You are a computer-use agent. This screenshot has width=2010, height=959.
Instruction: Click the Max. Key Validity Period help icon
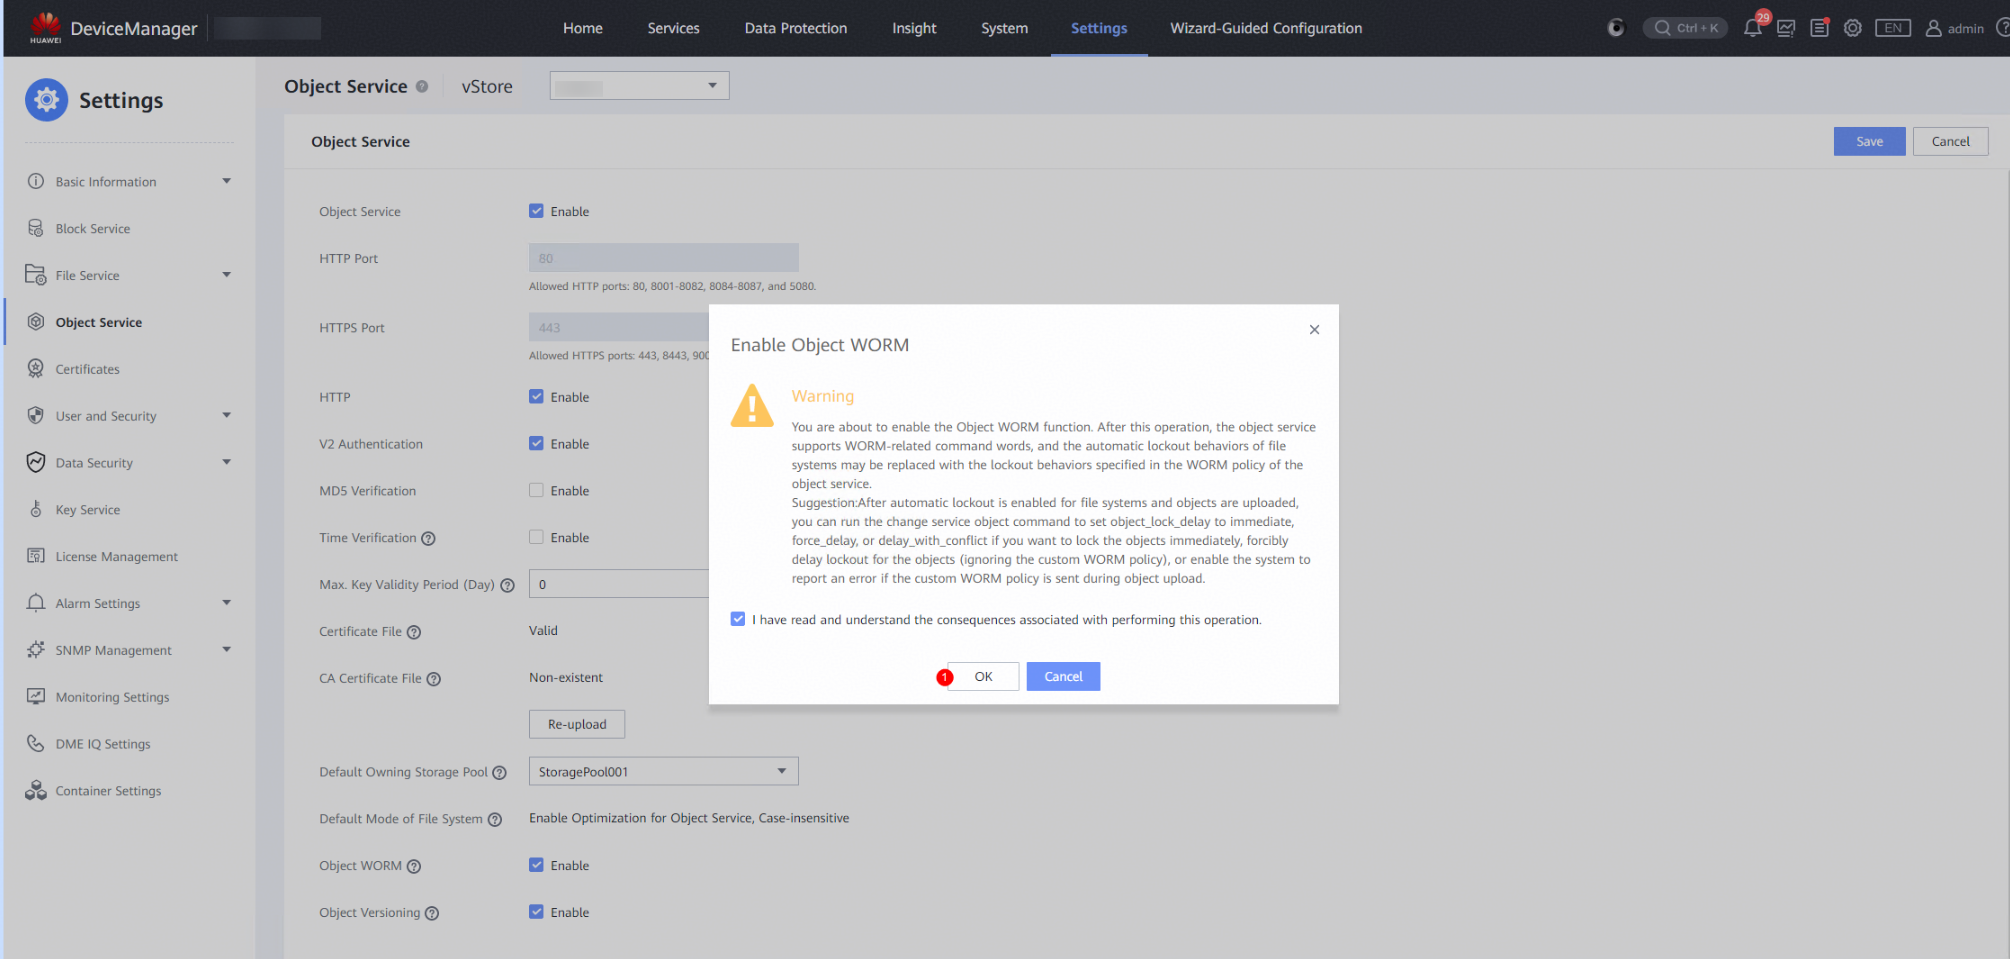point(507,585)
